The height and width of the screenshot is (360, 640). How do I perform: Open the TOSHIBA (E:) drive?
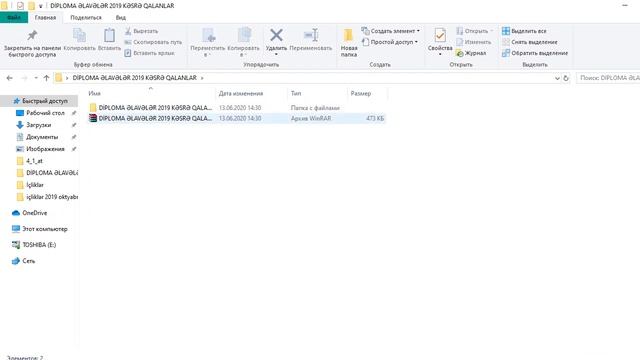34,245
